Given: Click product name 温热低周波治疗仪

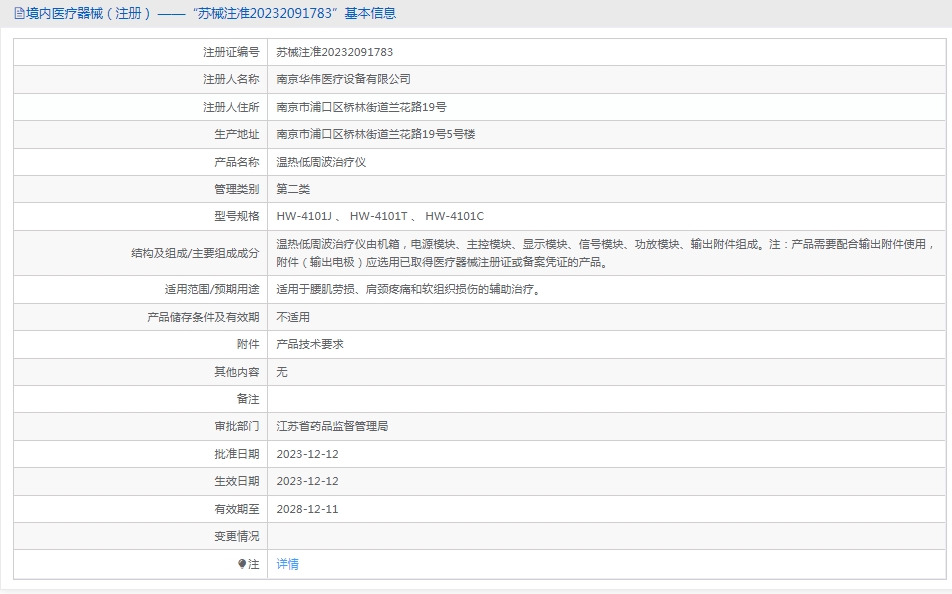Looking at the screenshot, I should coord(321,162).
